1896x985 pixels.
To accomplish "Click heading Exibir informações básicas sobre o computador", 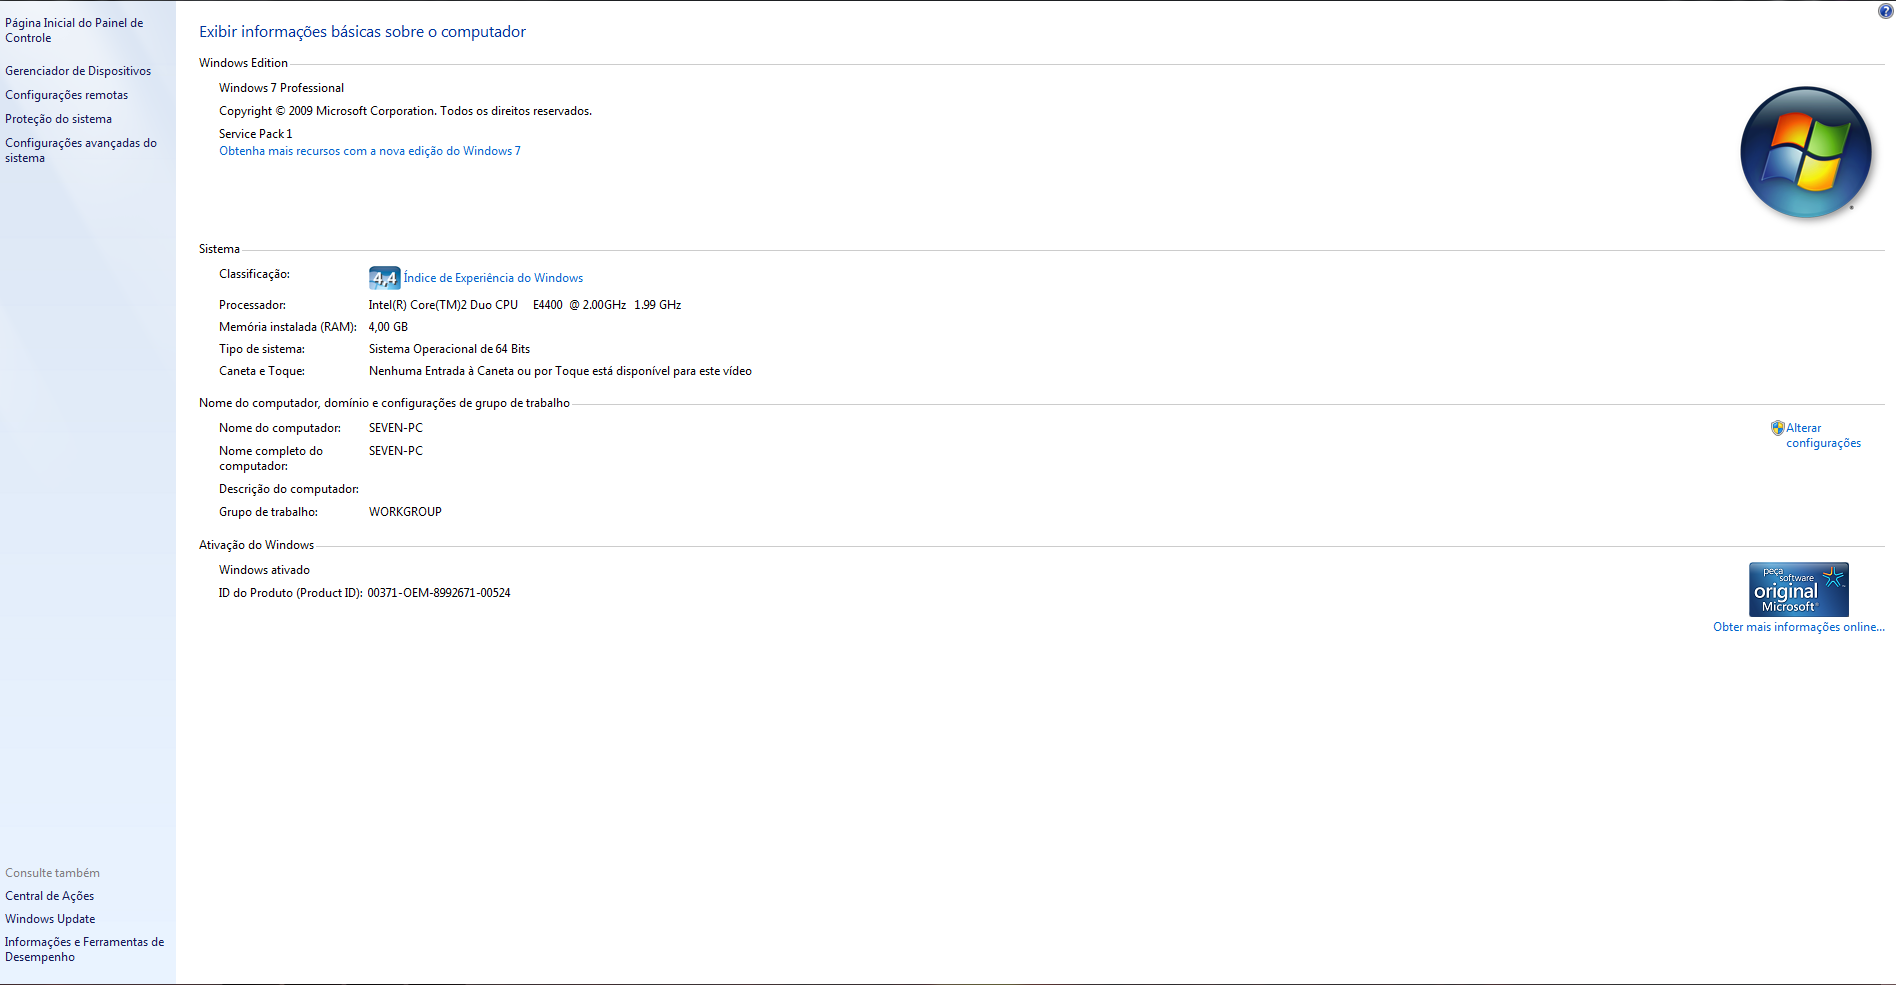I will [x=362, y=32].
